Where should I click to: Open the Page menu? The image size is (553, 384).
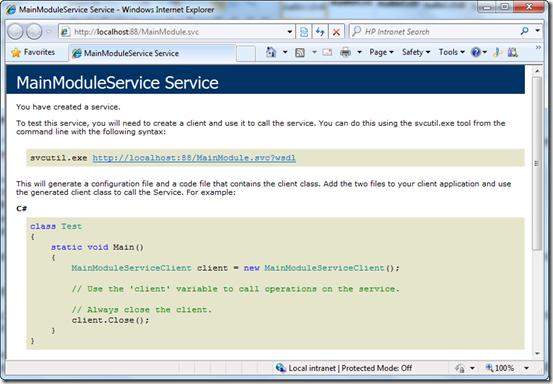(381, 52)
